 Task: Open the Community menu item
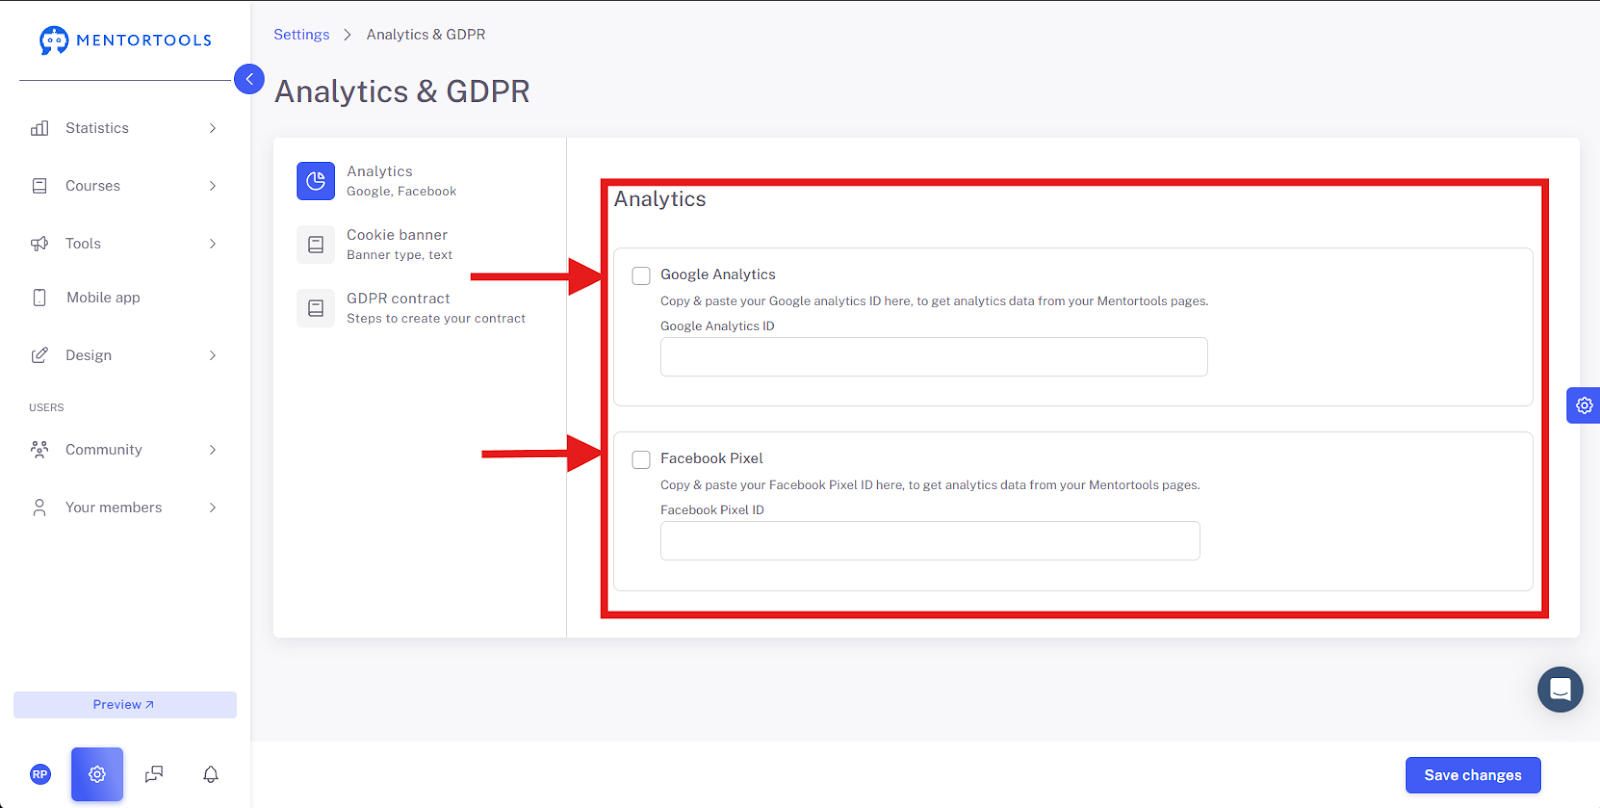[x=125, y=450]
